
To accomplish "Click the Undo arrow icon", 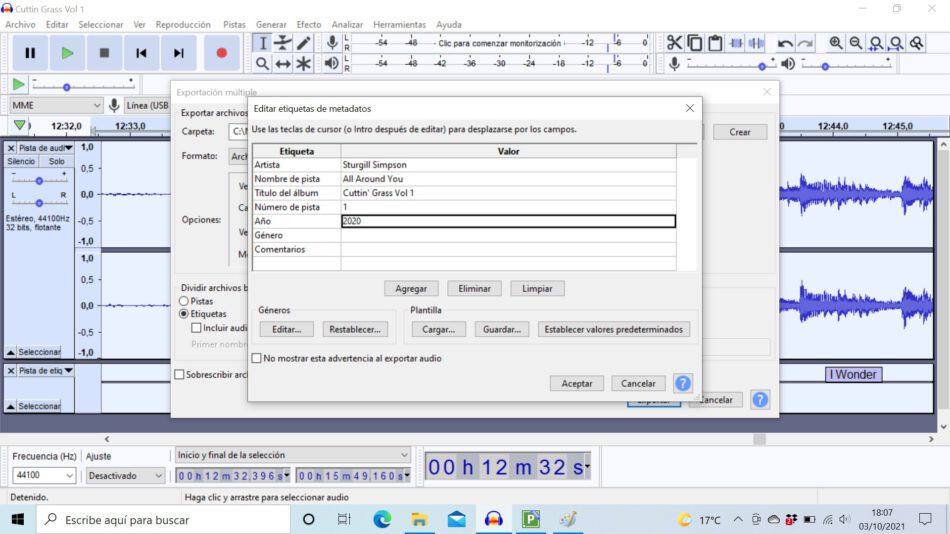I will [x=785, y=43].
